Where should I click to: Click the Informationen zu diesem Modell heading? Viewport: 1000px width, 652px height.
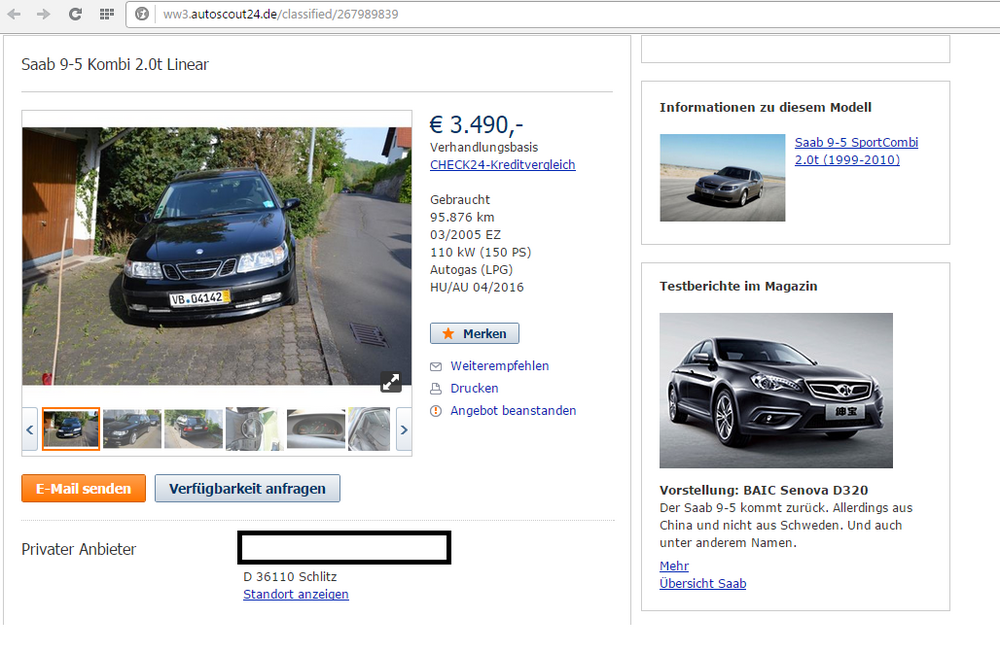pos(765,107)
